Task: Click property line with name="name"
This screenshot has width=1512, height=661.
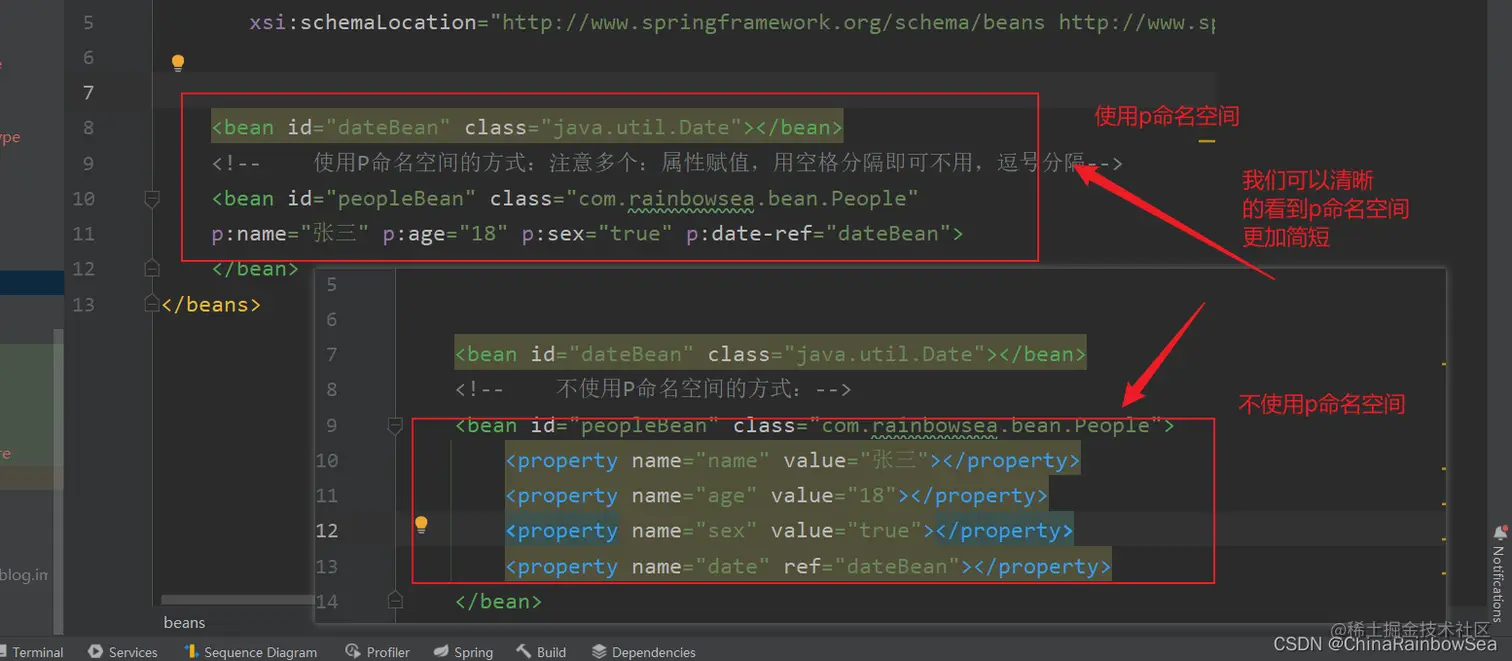Action: click(x=792, y=461)
